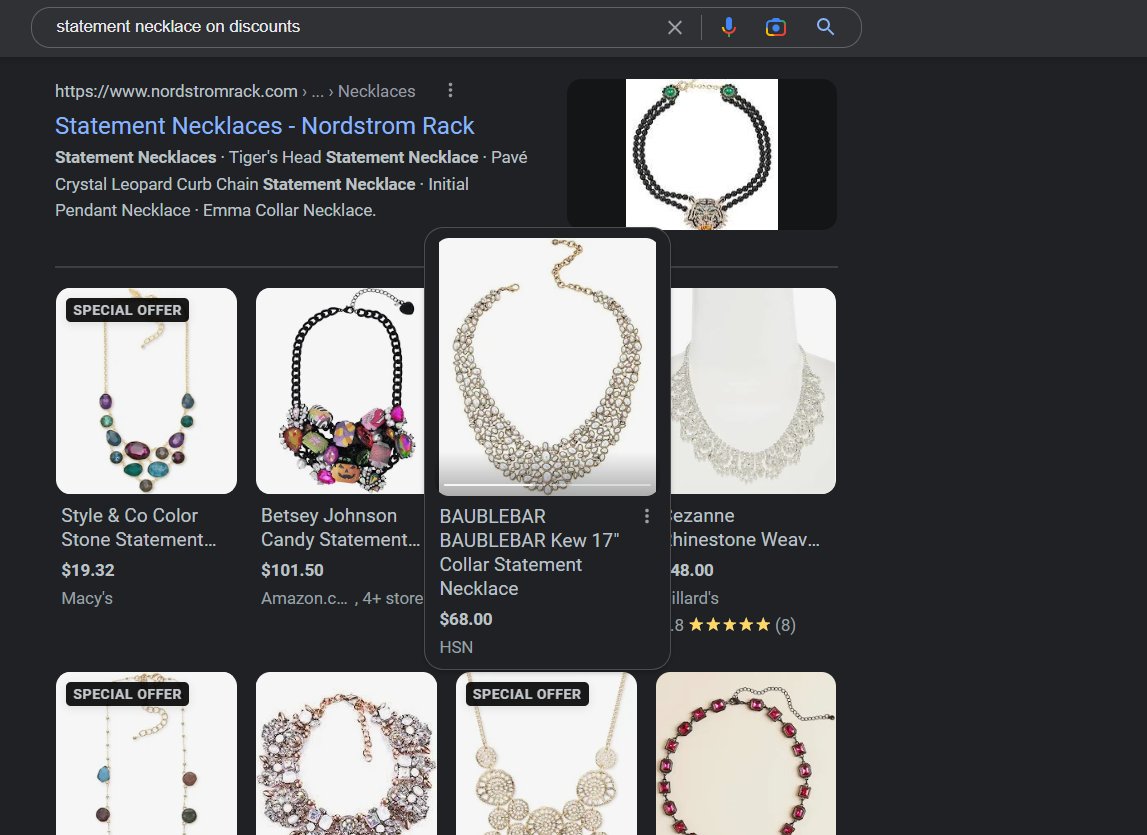Open bottom-row multicolor stone drop necklace image

(x=146, y=754)
